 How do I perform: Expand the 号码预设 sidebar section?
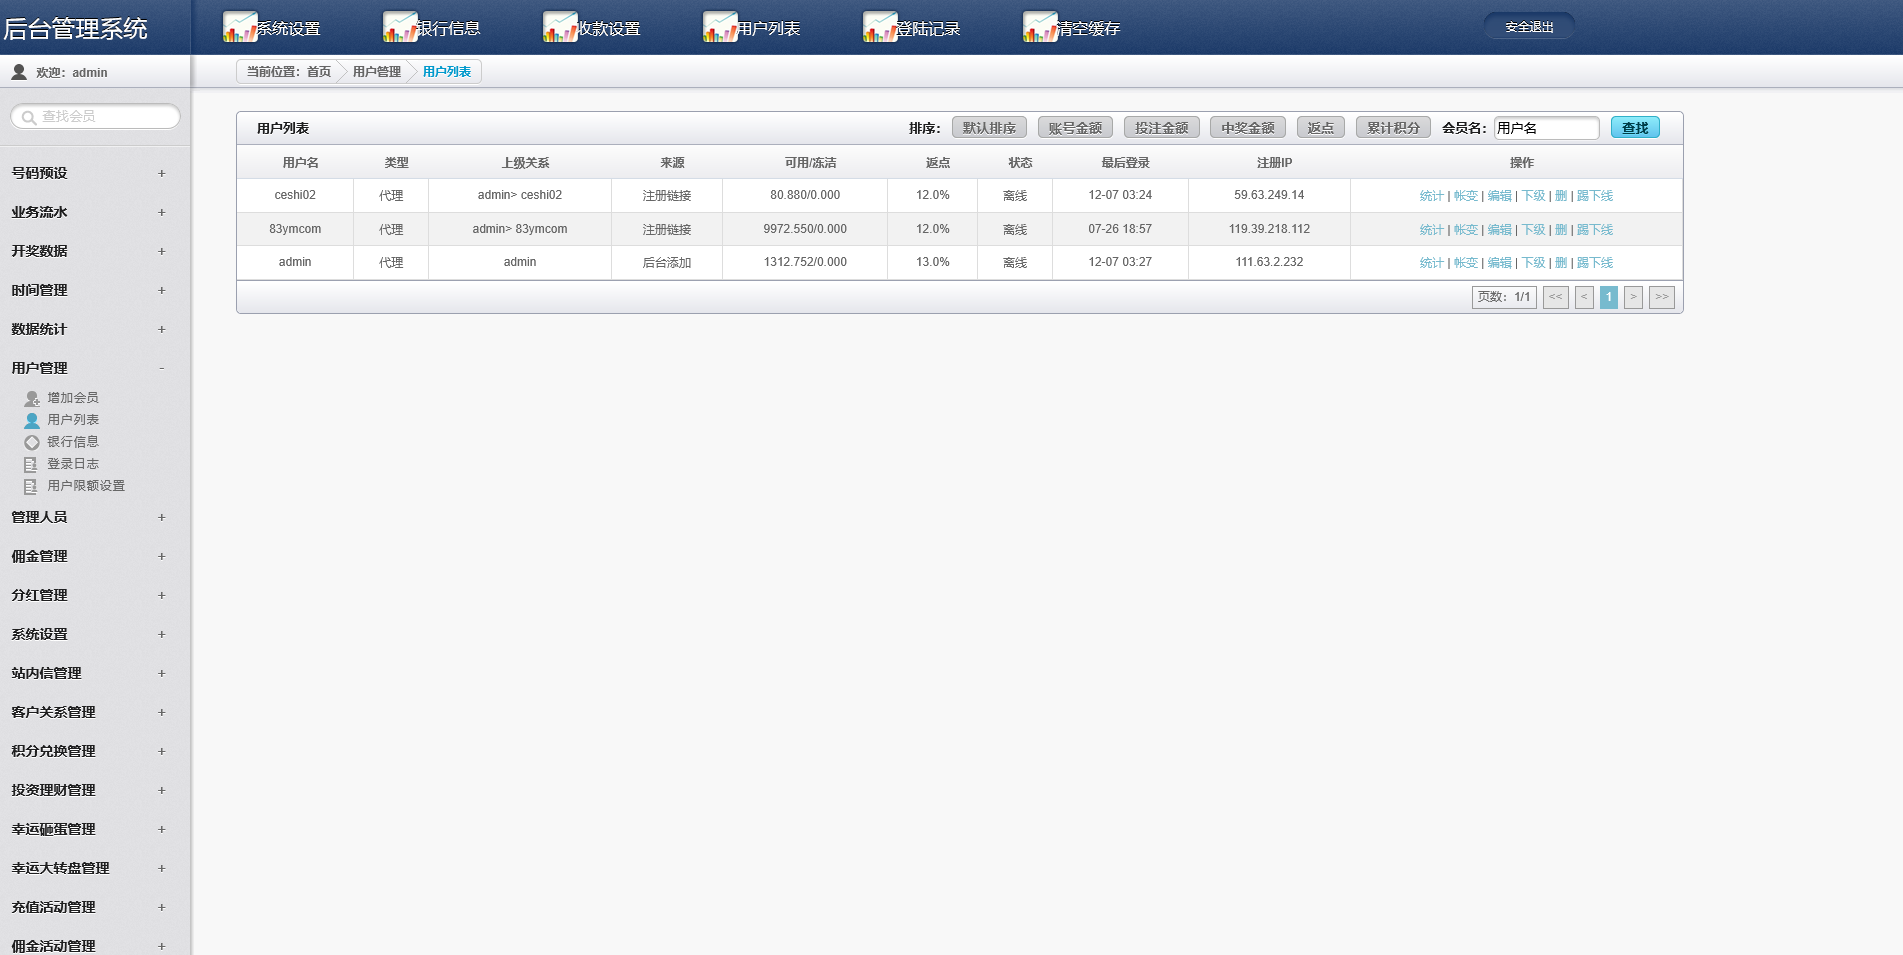[161, 173]
